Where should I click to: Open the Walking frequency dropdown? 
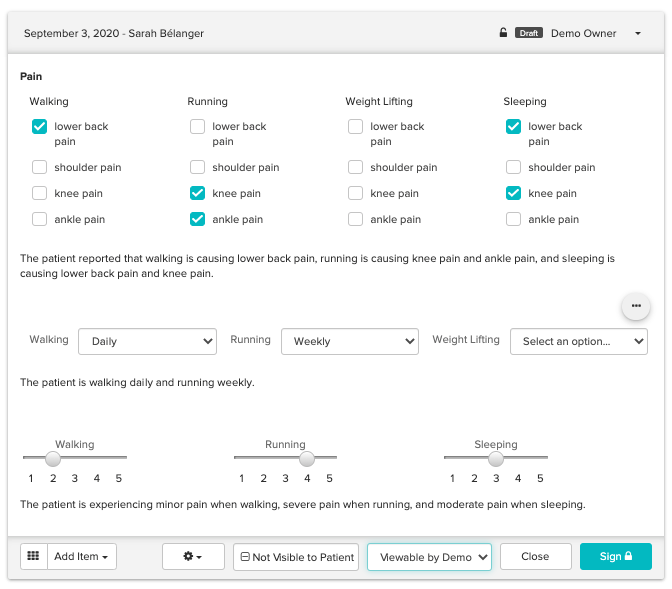(147, 341)
